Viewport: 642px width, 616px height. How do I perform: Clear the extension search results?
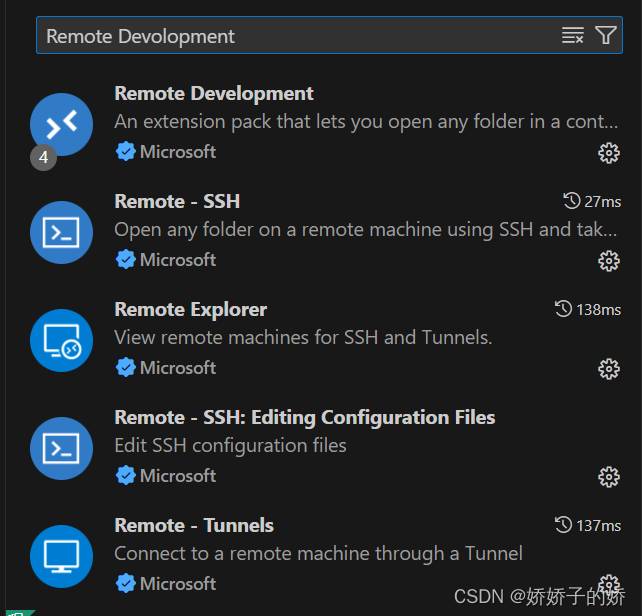[x=572, y=36]
